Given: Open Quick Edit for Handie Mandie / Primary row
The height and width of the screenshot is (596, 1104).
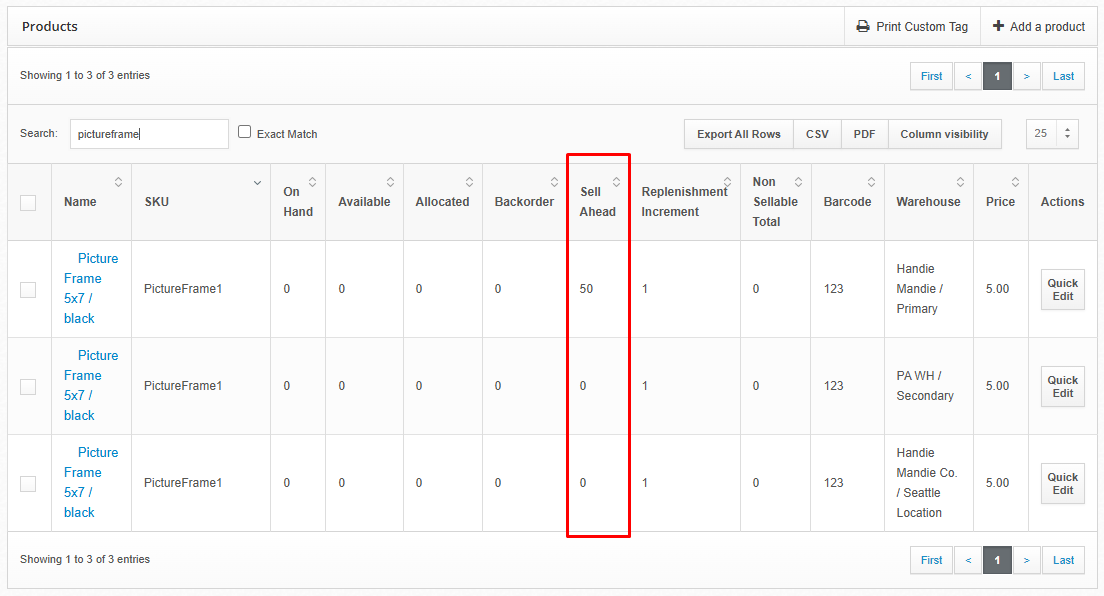Looking at the screenshot, I should pos(1062,289).
